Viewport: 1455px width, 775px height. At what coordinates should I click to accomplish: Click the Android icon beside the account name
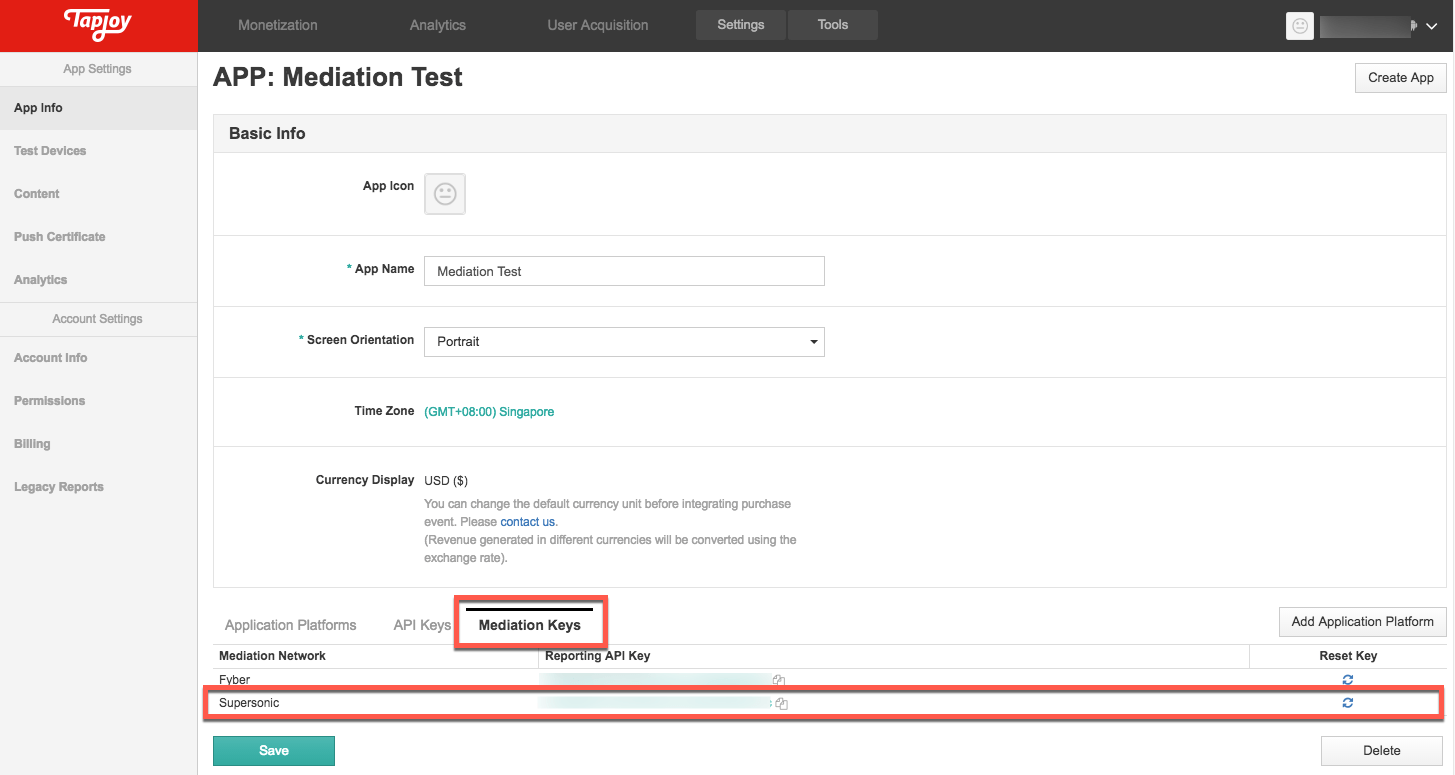pos(1416,25)
